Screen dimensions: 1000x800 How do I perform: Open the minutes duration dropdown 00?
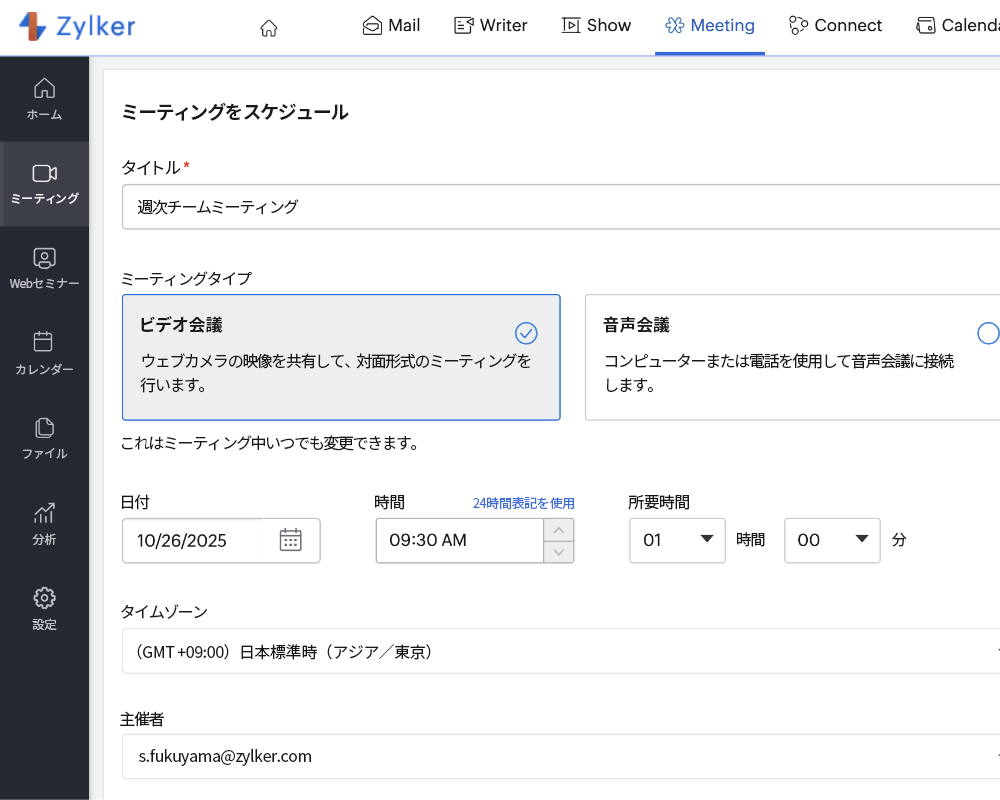coord(832,540)
